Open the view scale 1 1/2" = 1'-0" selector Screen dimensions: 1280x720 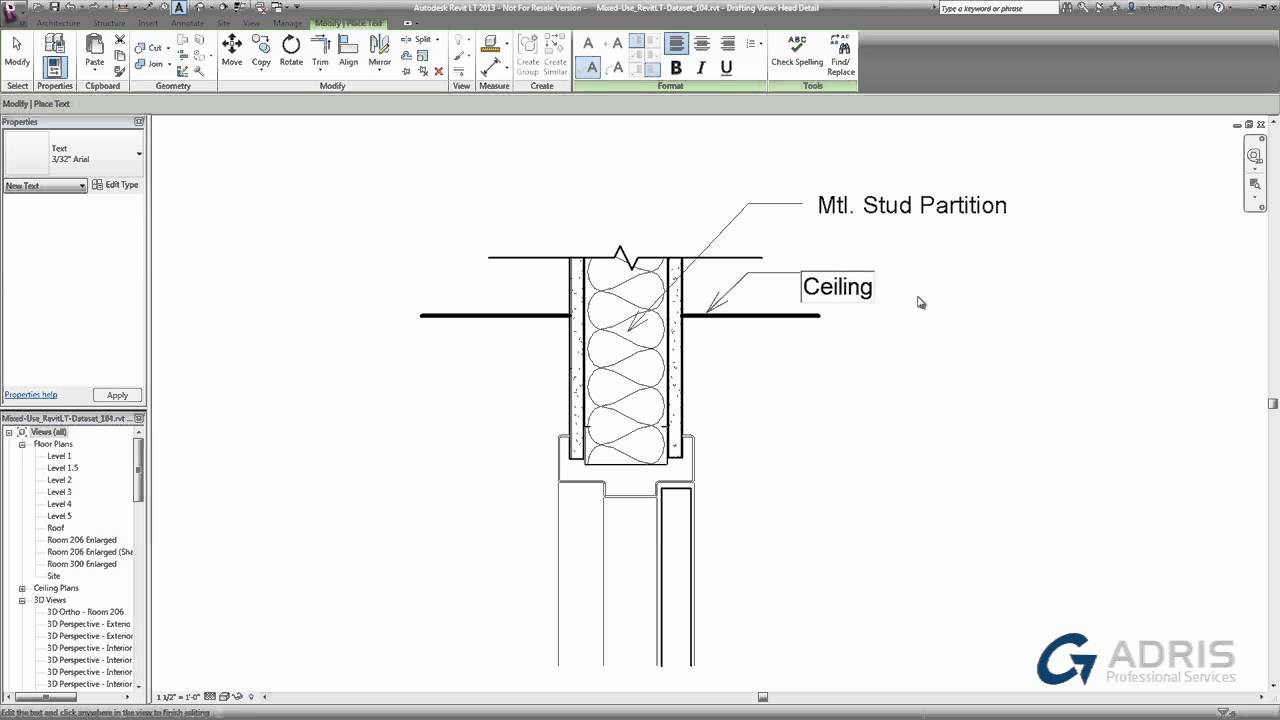tap(178, 696)
